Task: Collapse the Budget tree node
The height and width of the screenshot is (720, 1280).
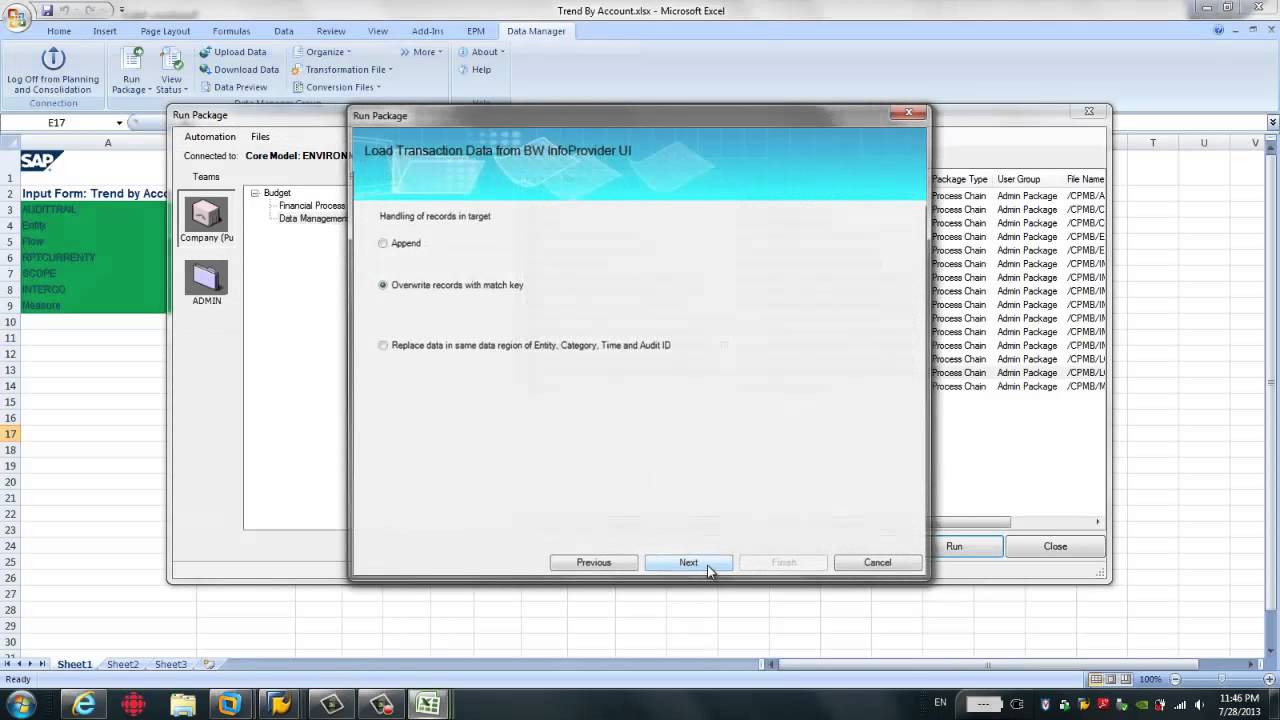Action: click(255, 193)
